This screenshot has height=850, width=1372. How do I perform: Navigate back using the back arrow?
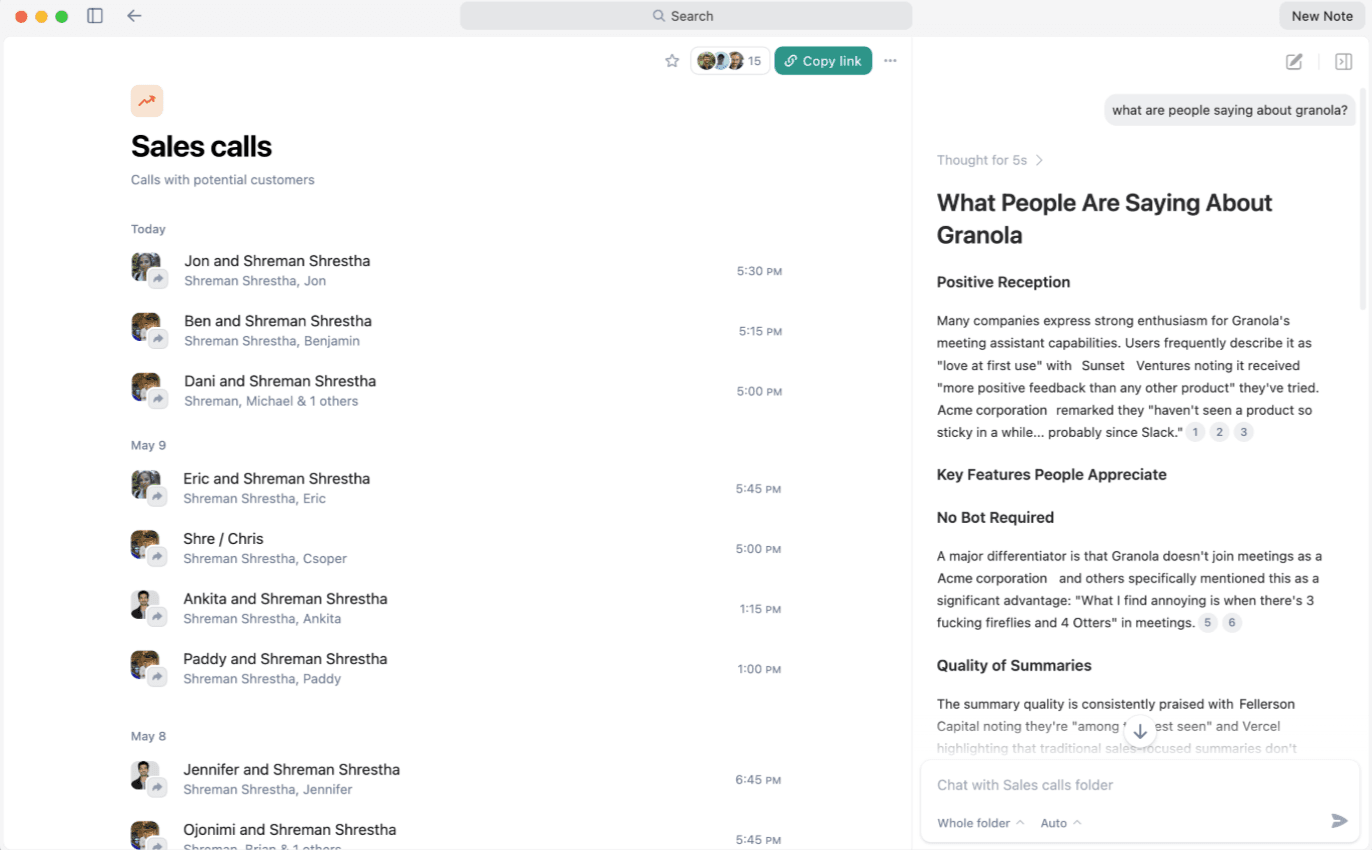pos(134,15)
